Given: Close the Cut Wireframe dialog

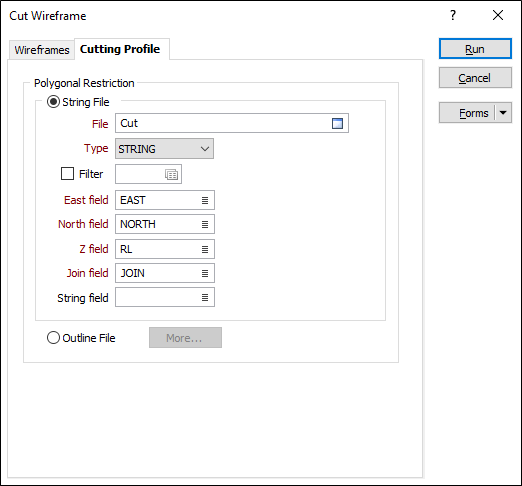Looking at the screenshot, I should 498,15.
